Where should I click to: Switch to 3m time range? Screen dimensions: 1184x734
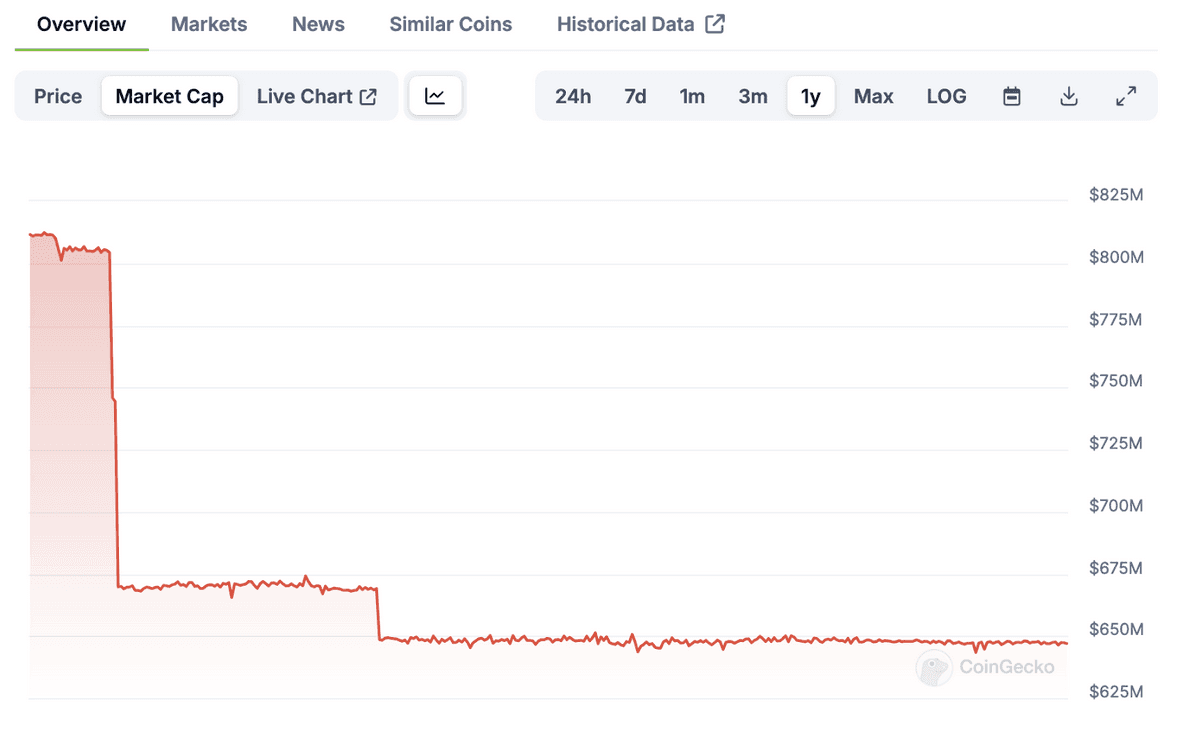(753, 96)
